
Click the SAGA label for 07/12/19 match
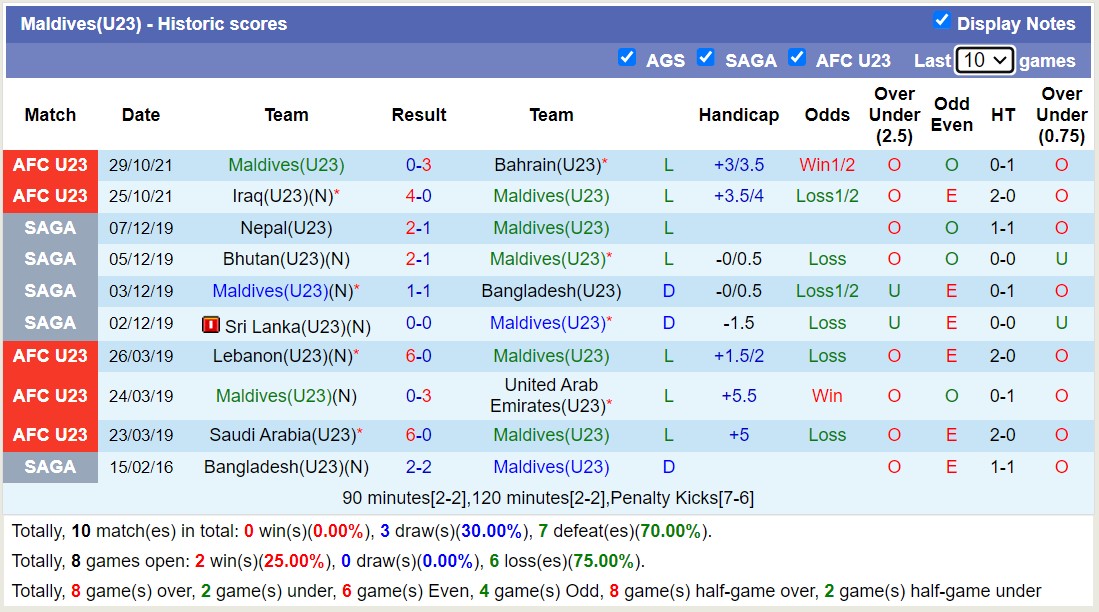click(x=50, y=228)
